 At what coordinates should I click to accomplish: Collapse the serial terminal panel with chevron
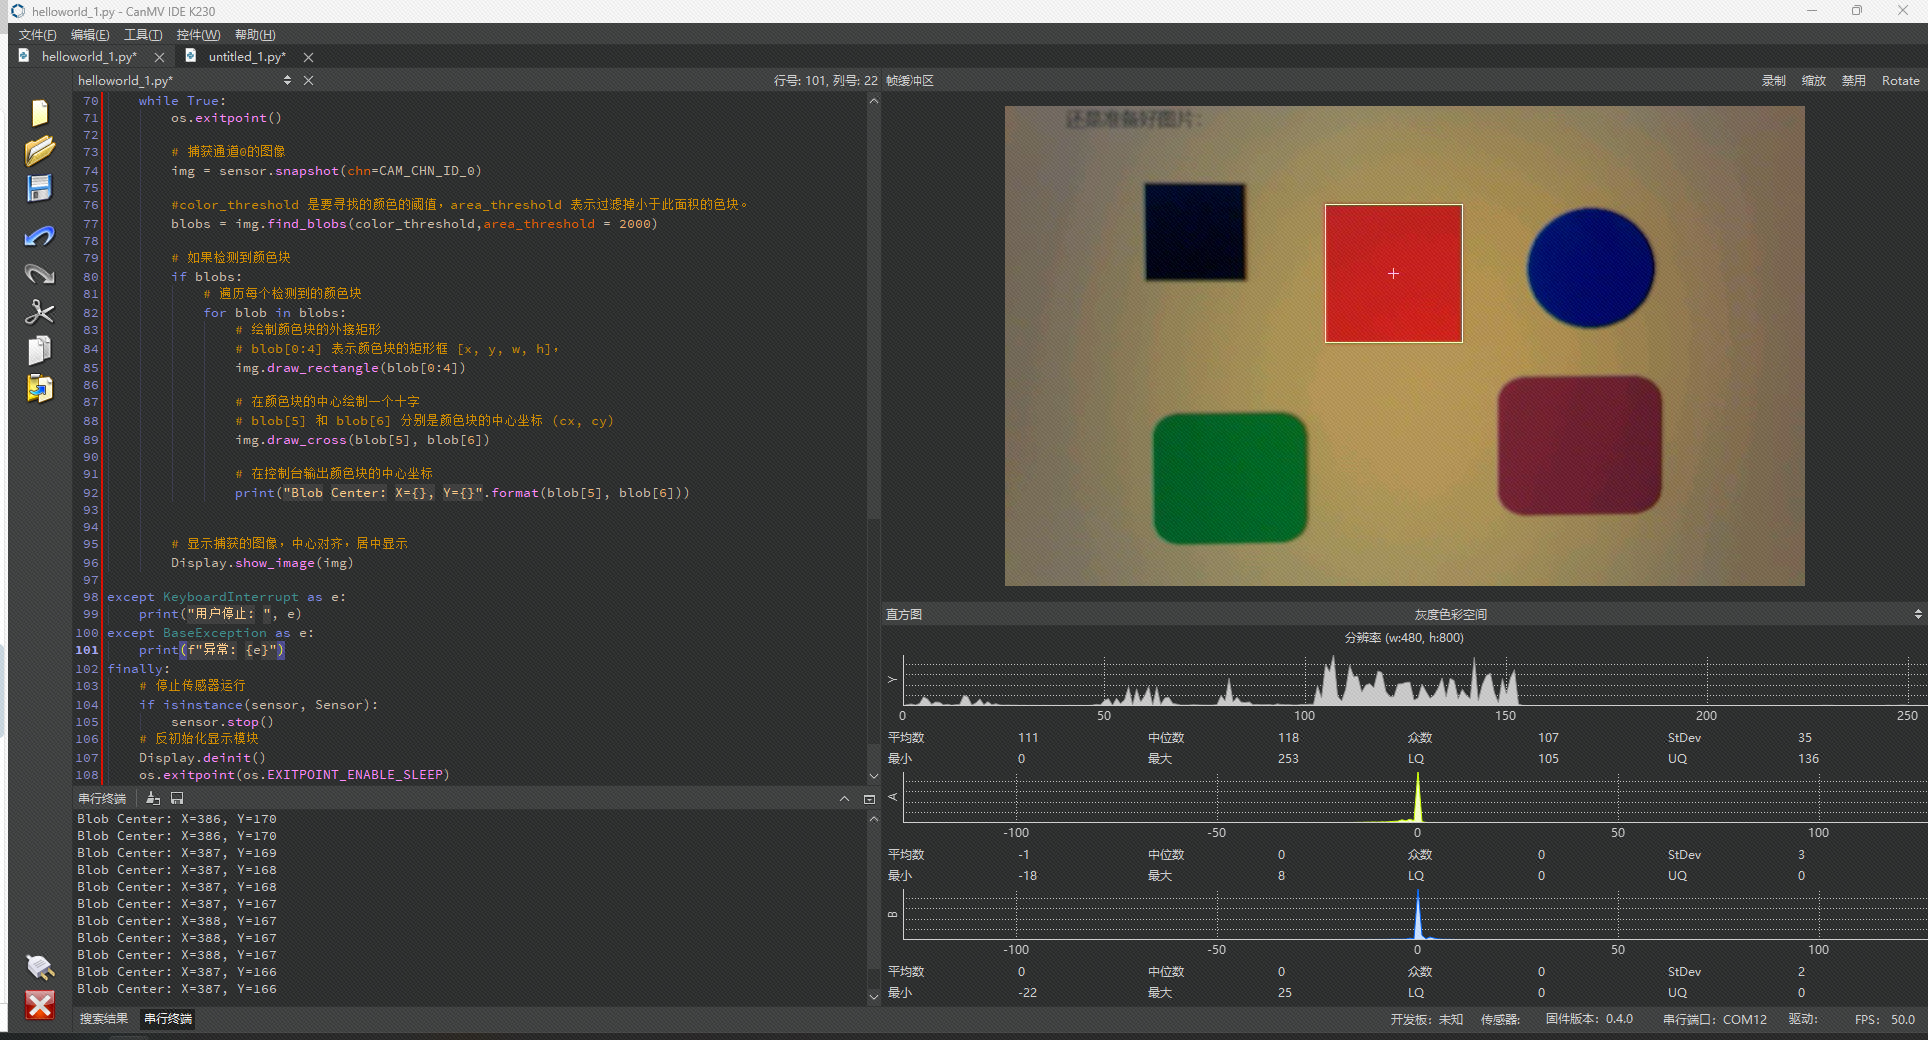[844, 798]
